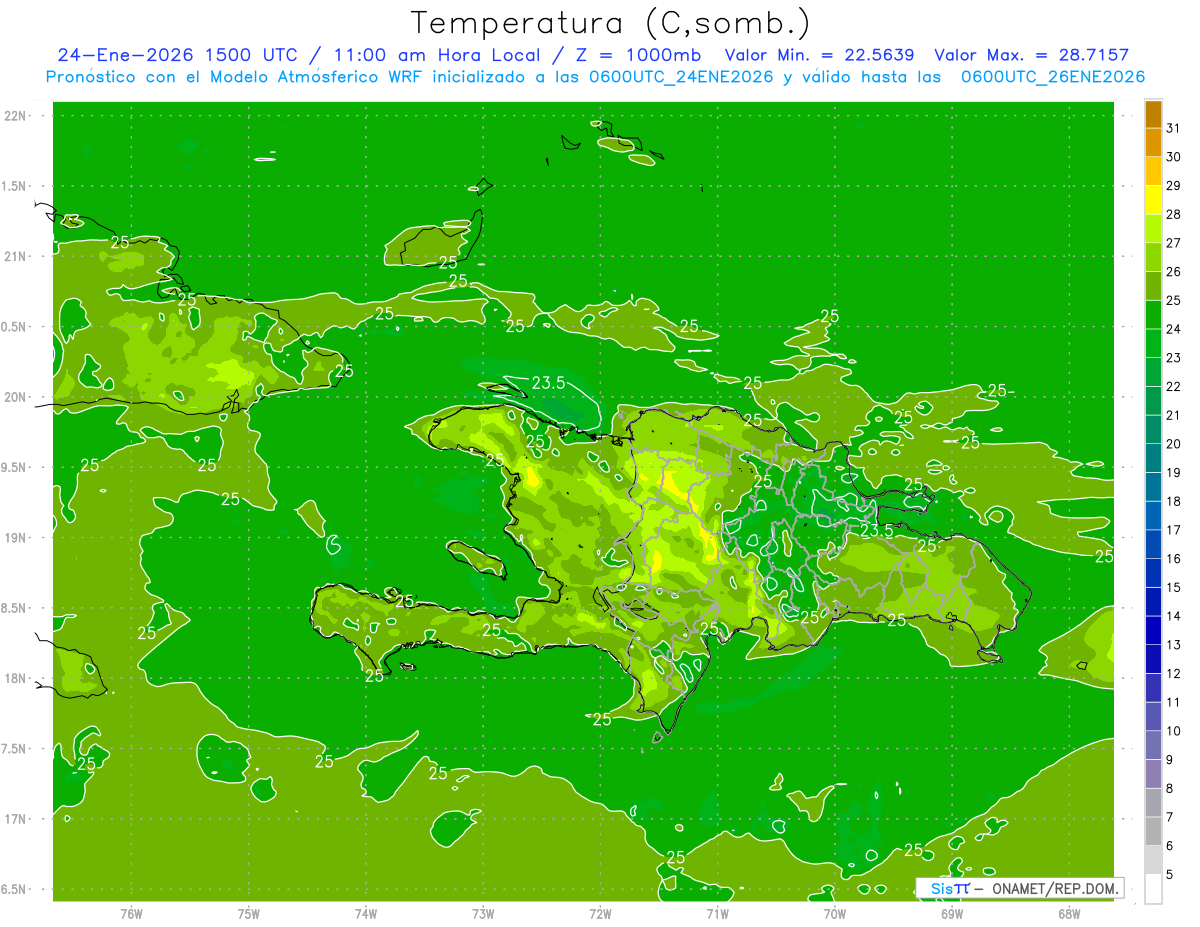Pick the gray legend swatch between 6 and 7

pos(1153,831)
